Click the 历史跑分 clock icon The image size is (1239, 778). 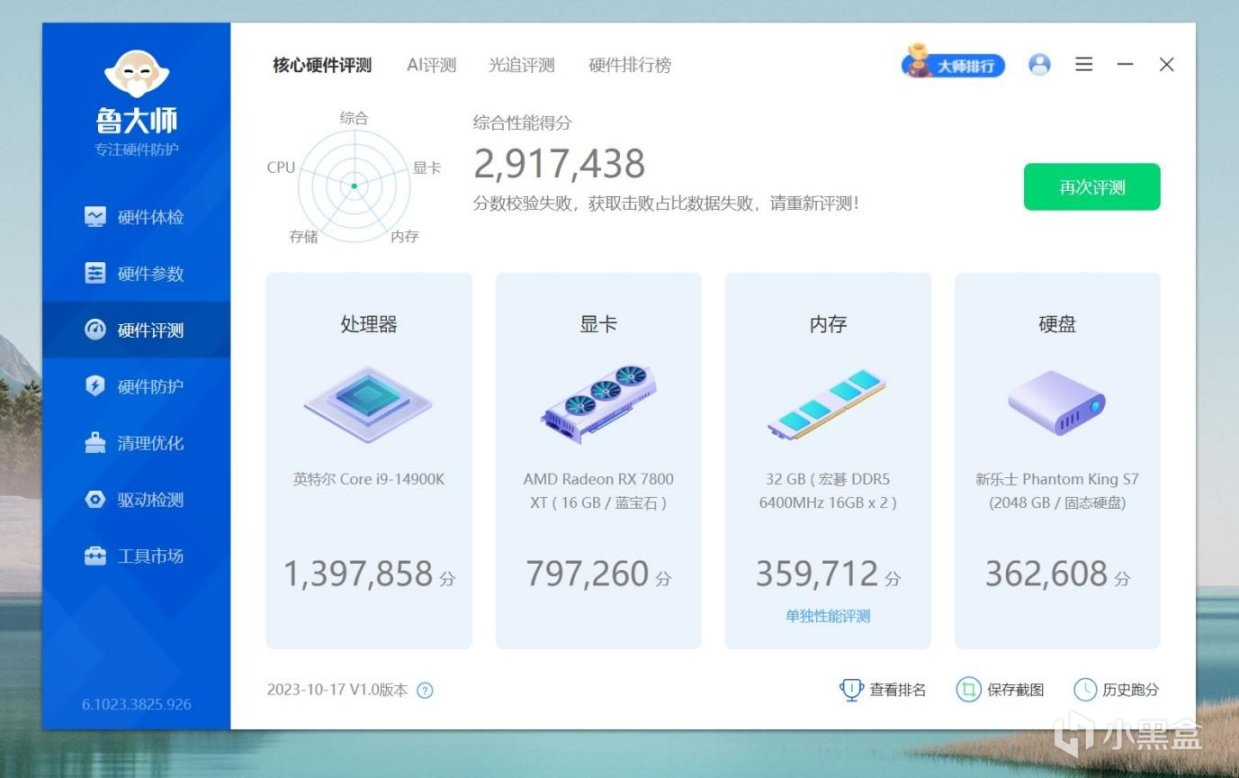click(x=1085, y=690)
